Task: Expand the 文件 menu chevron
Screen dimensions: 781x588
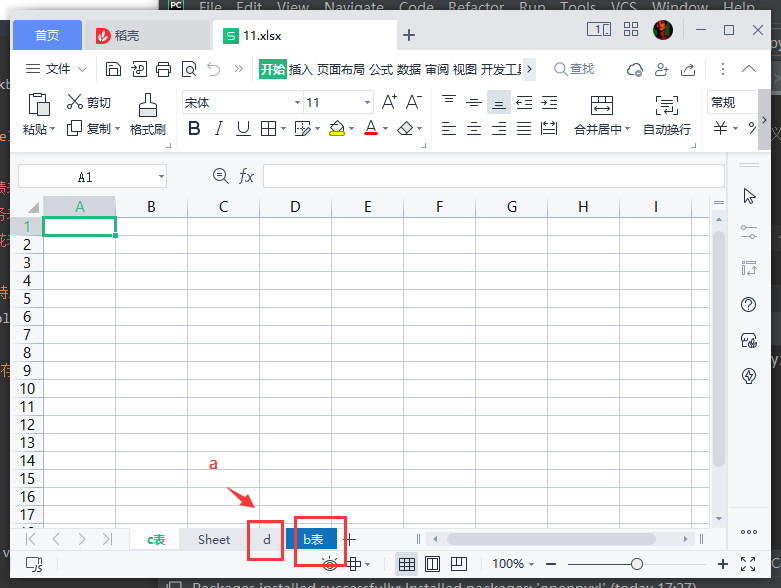Action: [83, 69]
